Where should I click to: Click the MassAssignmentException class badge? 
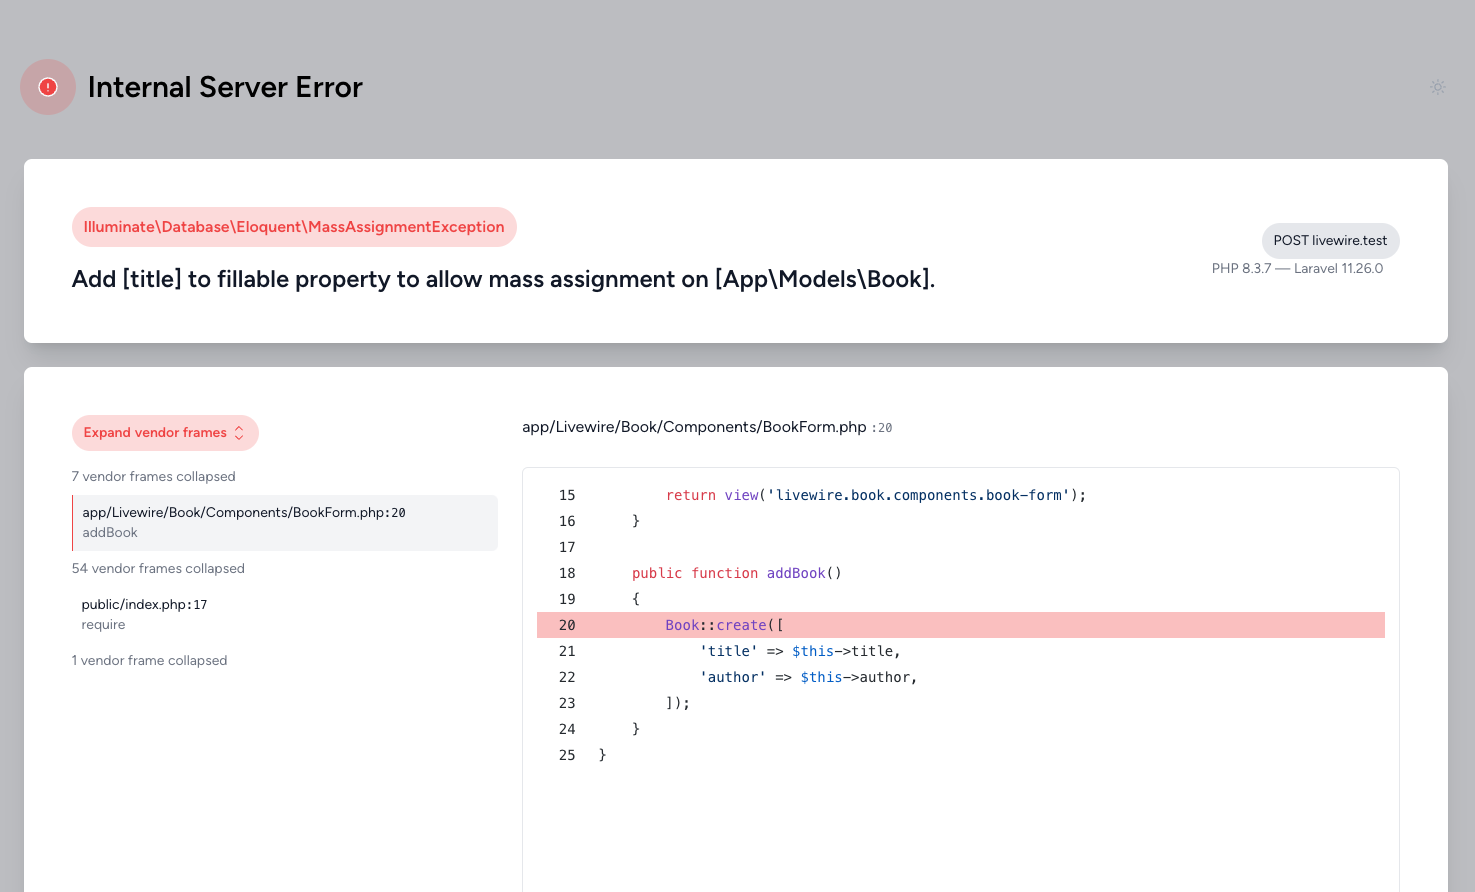pyautogui.click(x=294, y=227)
